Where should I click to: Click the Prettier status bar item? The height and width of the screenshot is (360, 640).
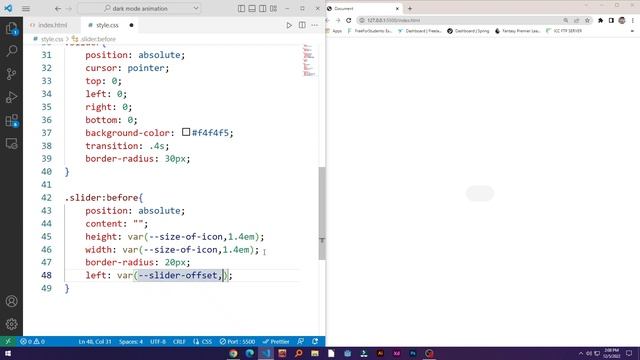[x=276, y=341]
